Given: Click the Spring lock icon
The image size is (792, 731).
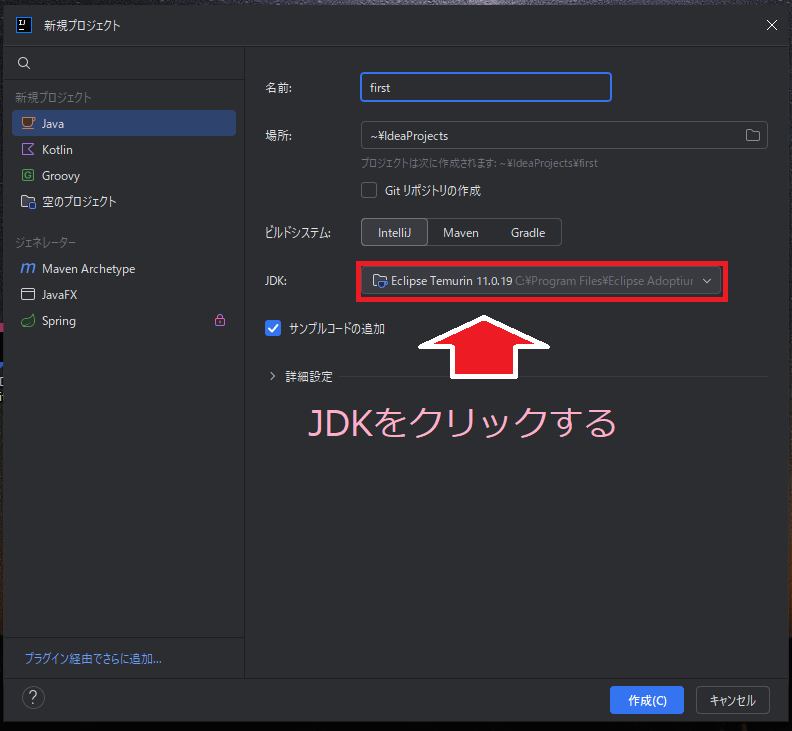Looking at the screenshot, I should 220,320.
